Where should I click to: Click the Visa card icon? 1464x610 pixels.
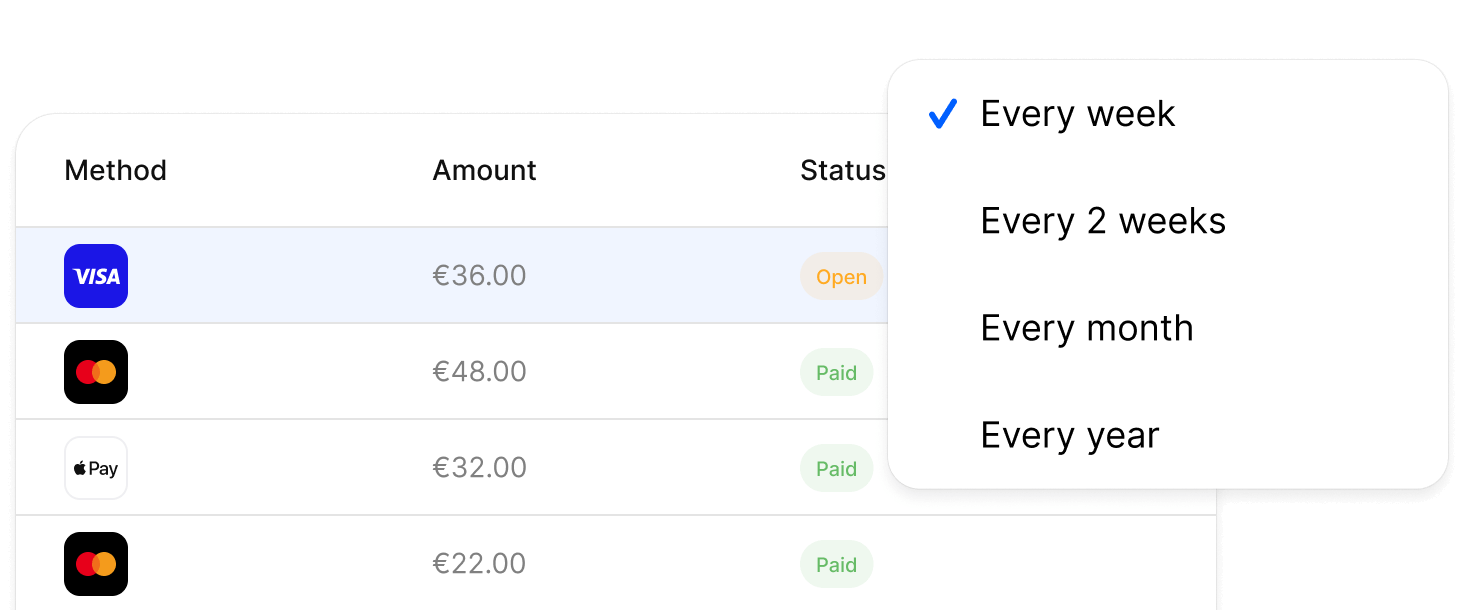pos(96,276)
